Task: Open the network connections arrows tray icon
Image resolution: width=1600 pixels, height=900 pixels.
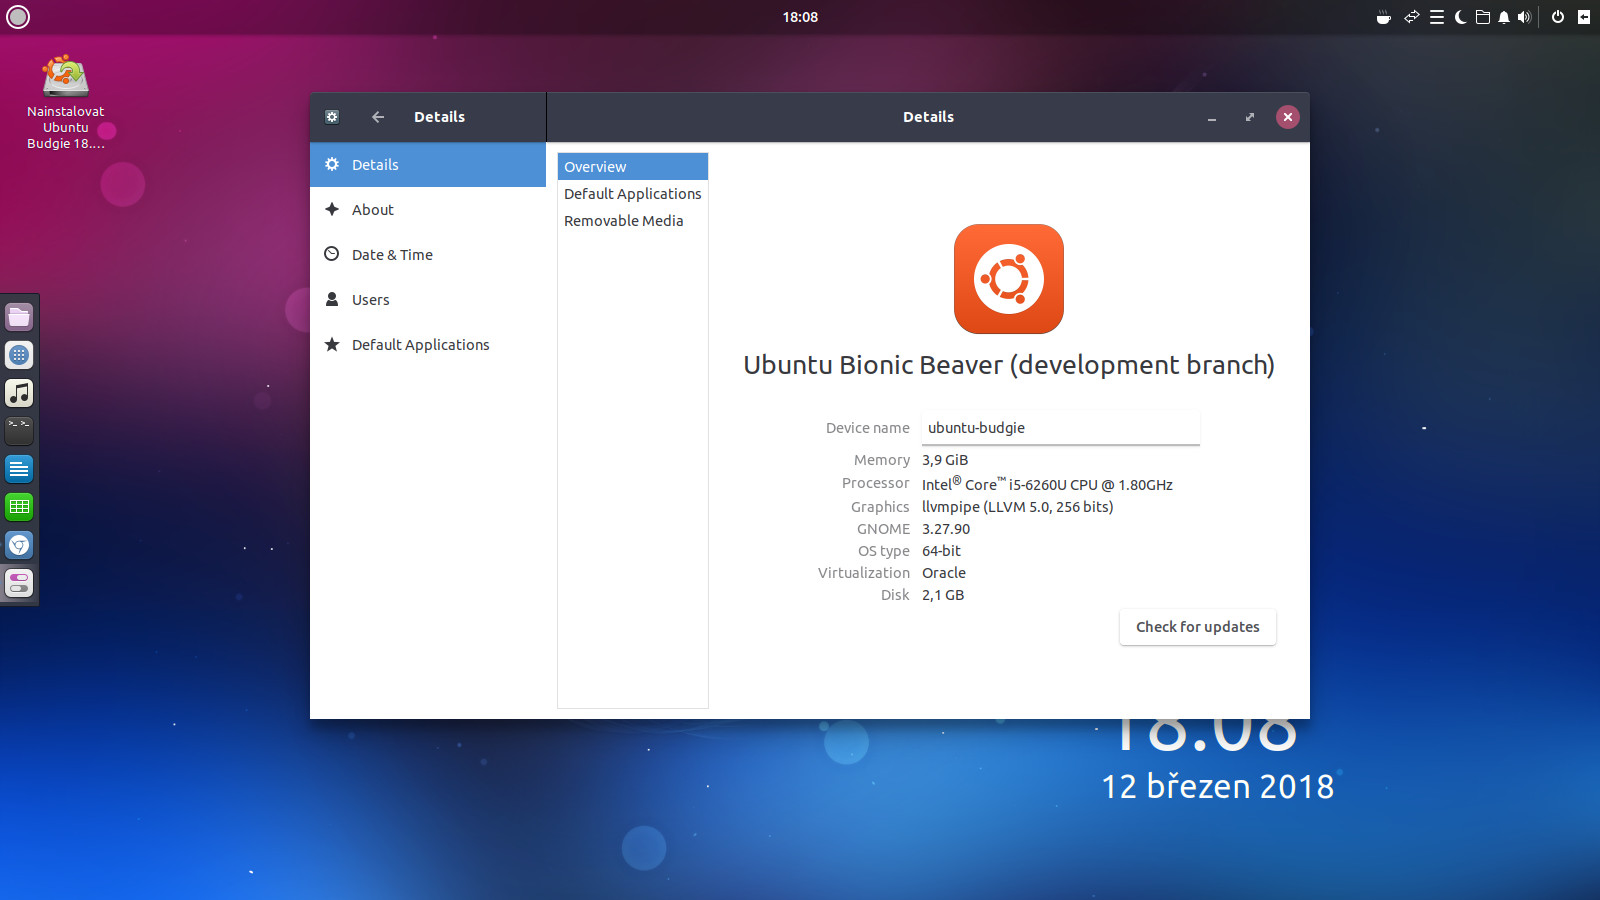Action: [x=1411, y=17]
